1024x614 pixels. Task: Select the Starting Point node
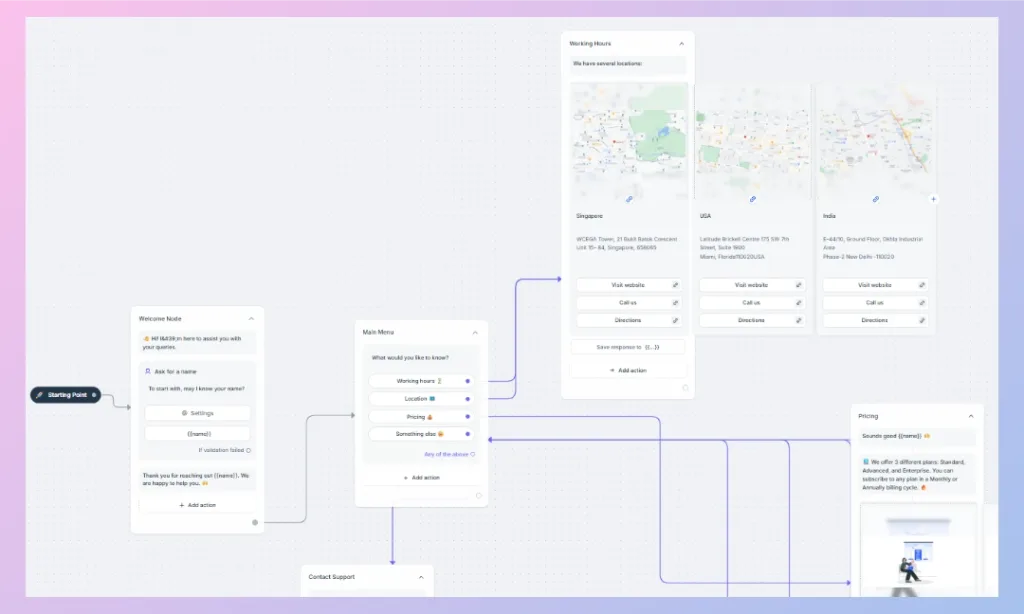pos(66,395)
